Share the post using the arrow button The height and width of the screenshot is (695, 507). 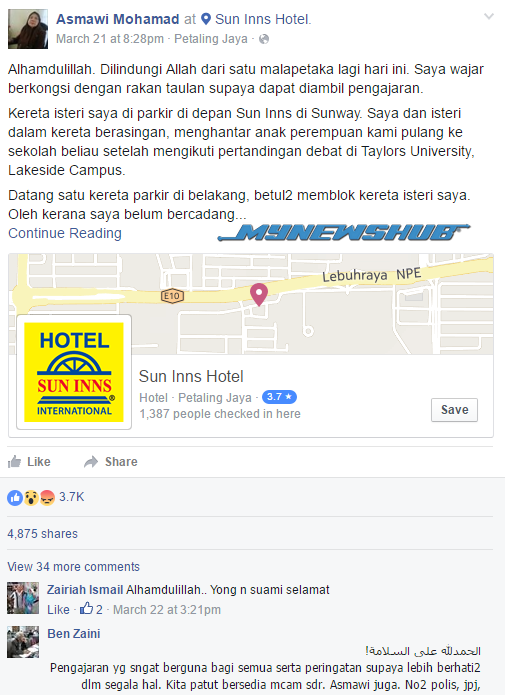pyautogui.click(x=111, y=462)
